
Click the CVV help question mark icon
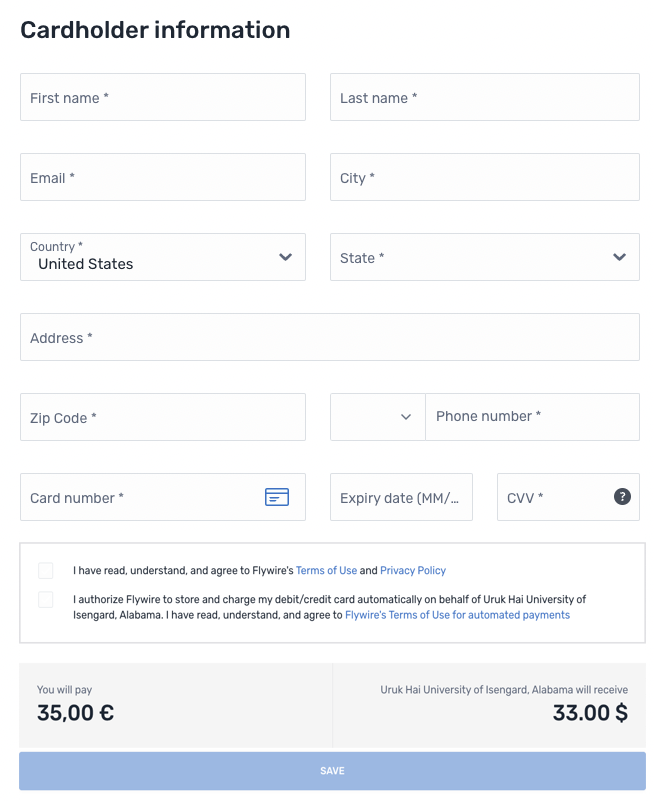coord(622,497)
